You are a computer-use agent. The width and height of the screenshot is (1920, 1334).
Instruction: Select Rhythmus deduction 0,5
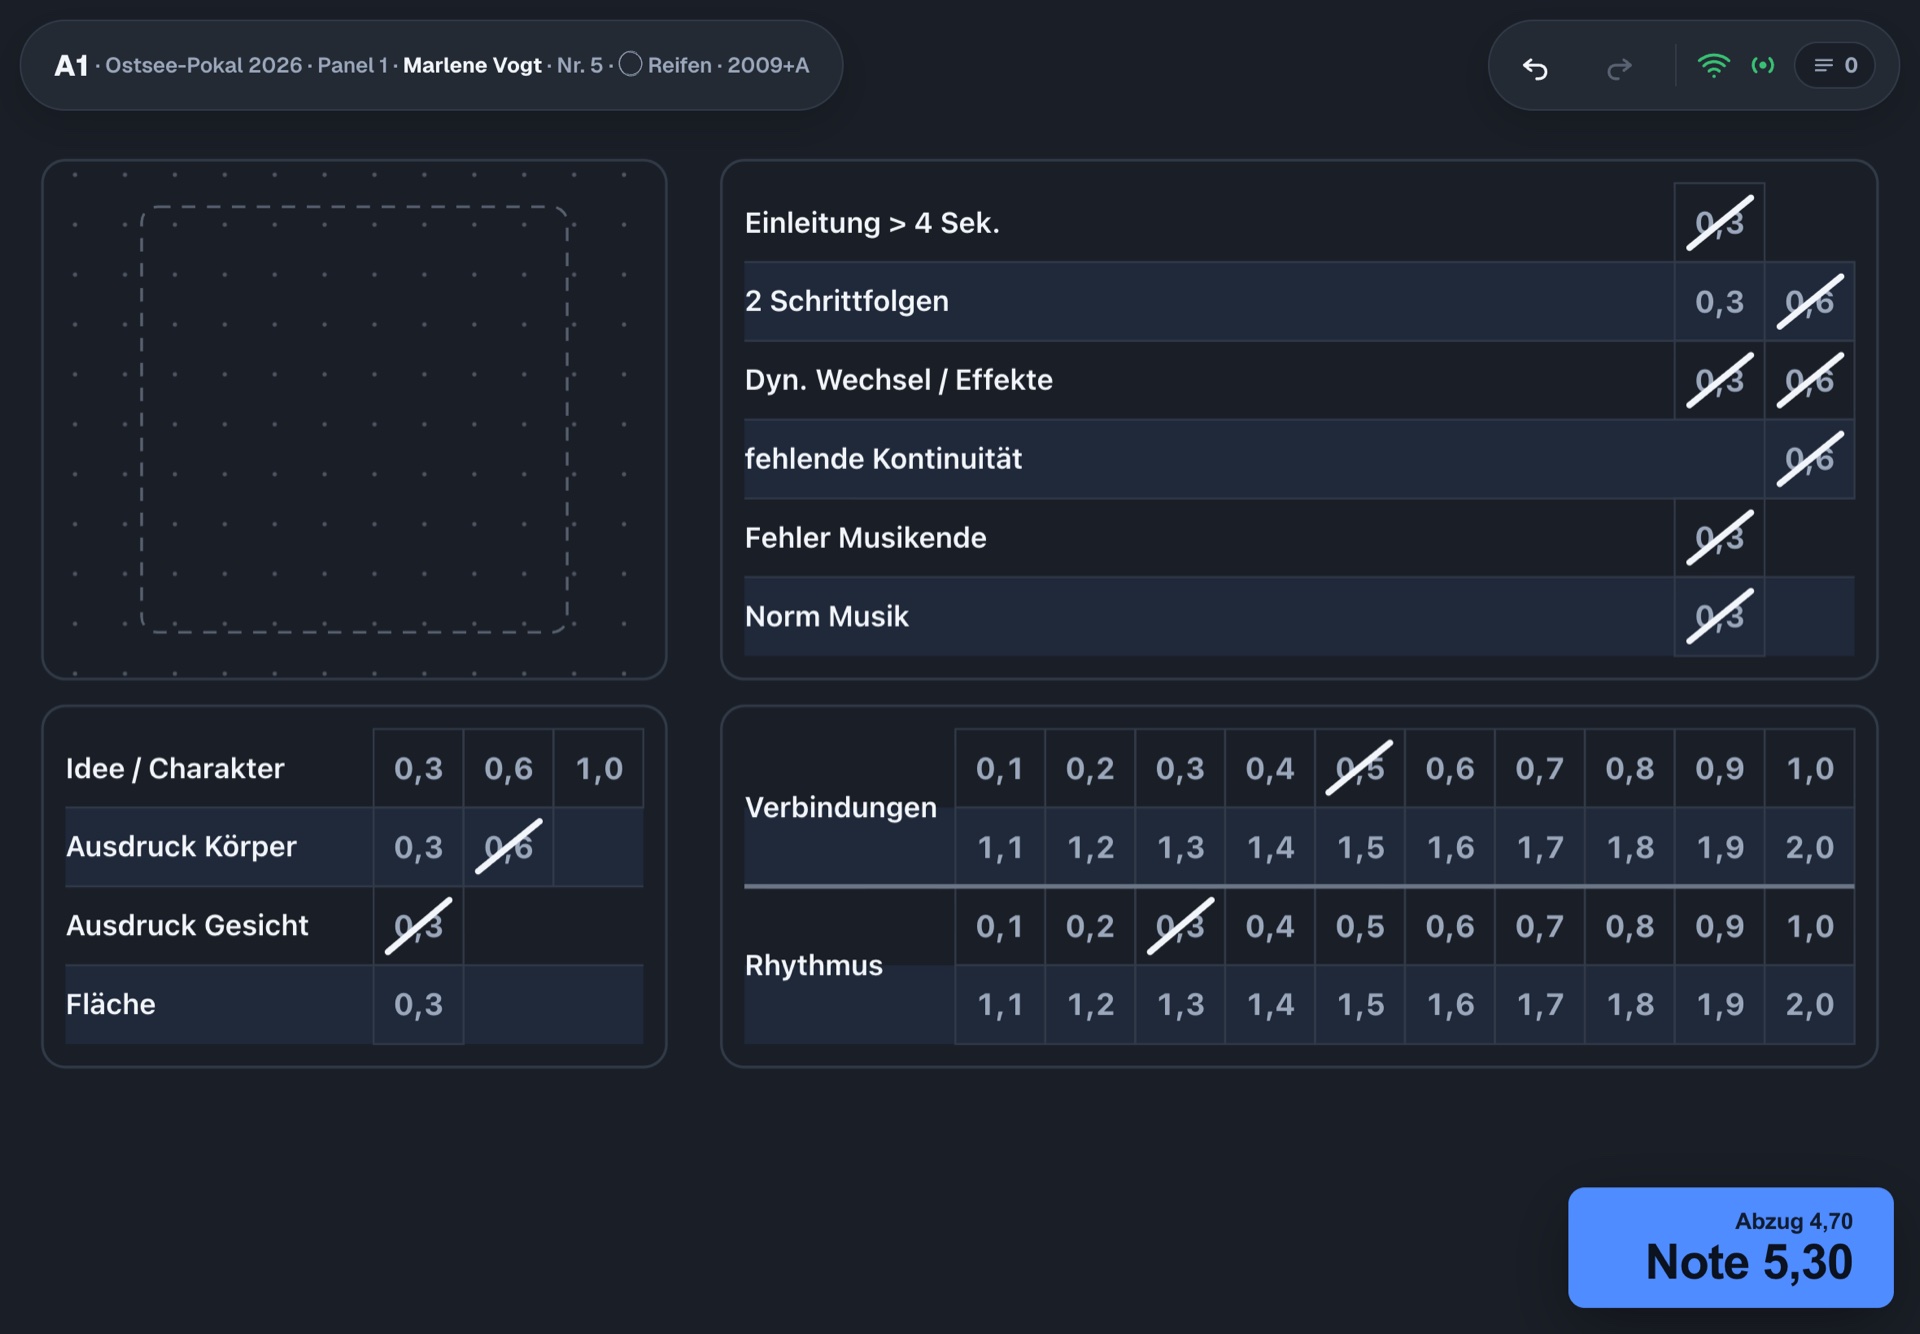[x=1360, y=926]
